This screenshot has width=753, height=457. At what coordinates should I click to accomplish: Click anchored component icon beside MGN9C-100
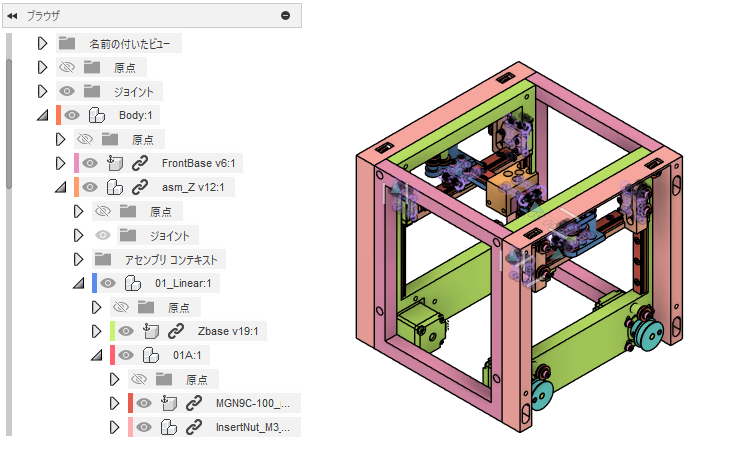coord(169,403)
